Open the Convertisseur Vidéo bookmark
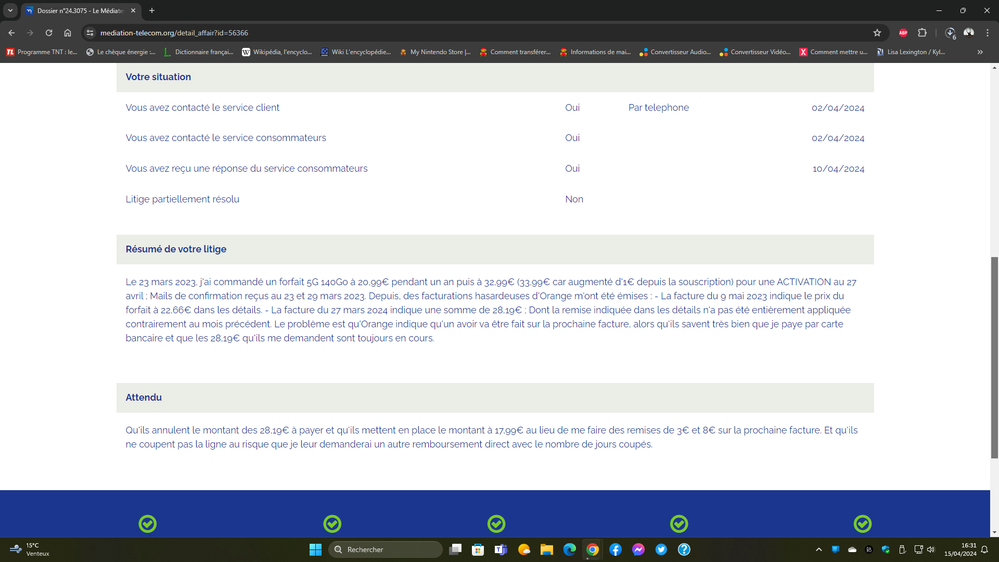 pos(755,52)
